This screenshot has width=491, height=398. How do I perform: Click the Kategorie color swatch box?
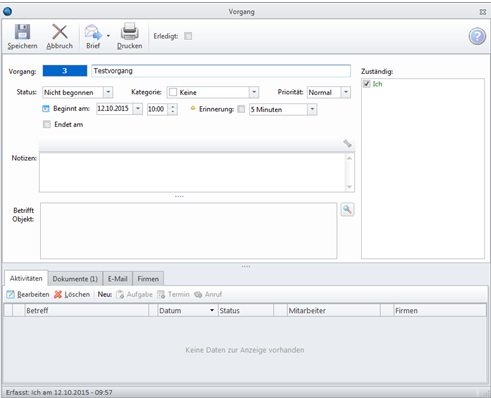pyautogui.click(x=173, y=92)
